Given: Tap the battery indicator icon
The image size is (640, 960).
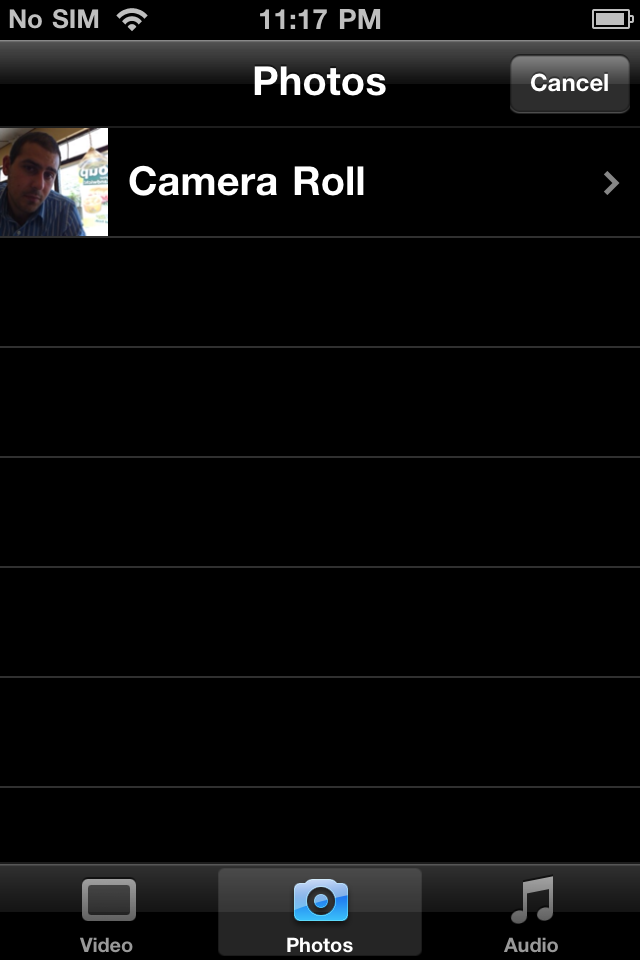Looking at the screenshot, I should click(x=610, y=19).
